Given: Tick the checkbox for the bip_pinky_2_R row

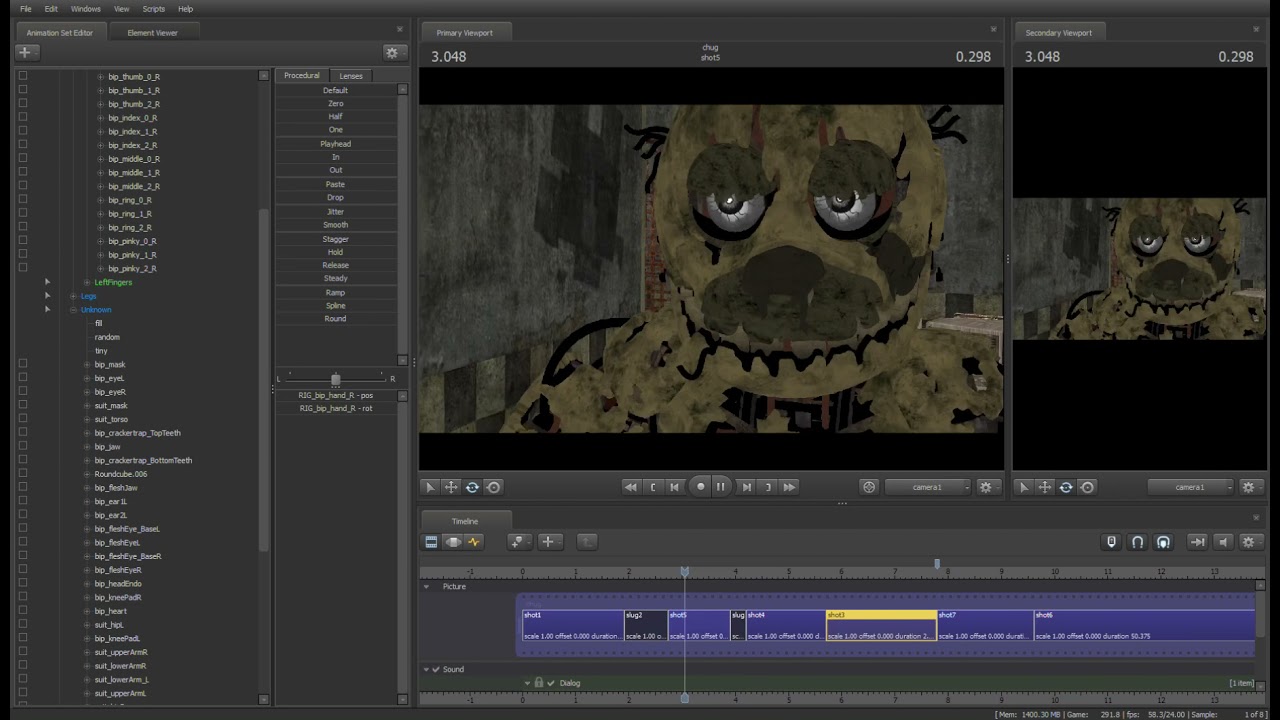Looking at the screenshot, I should coord(23,268).
